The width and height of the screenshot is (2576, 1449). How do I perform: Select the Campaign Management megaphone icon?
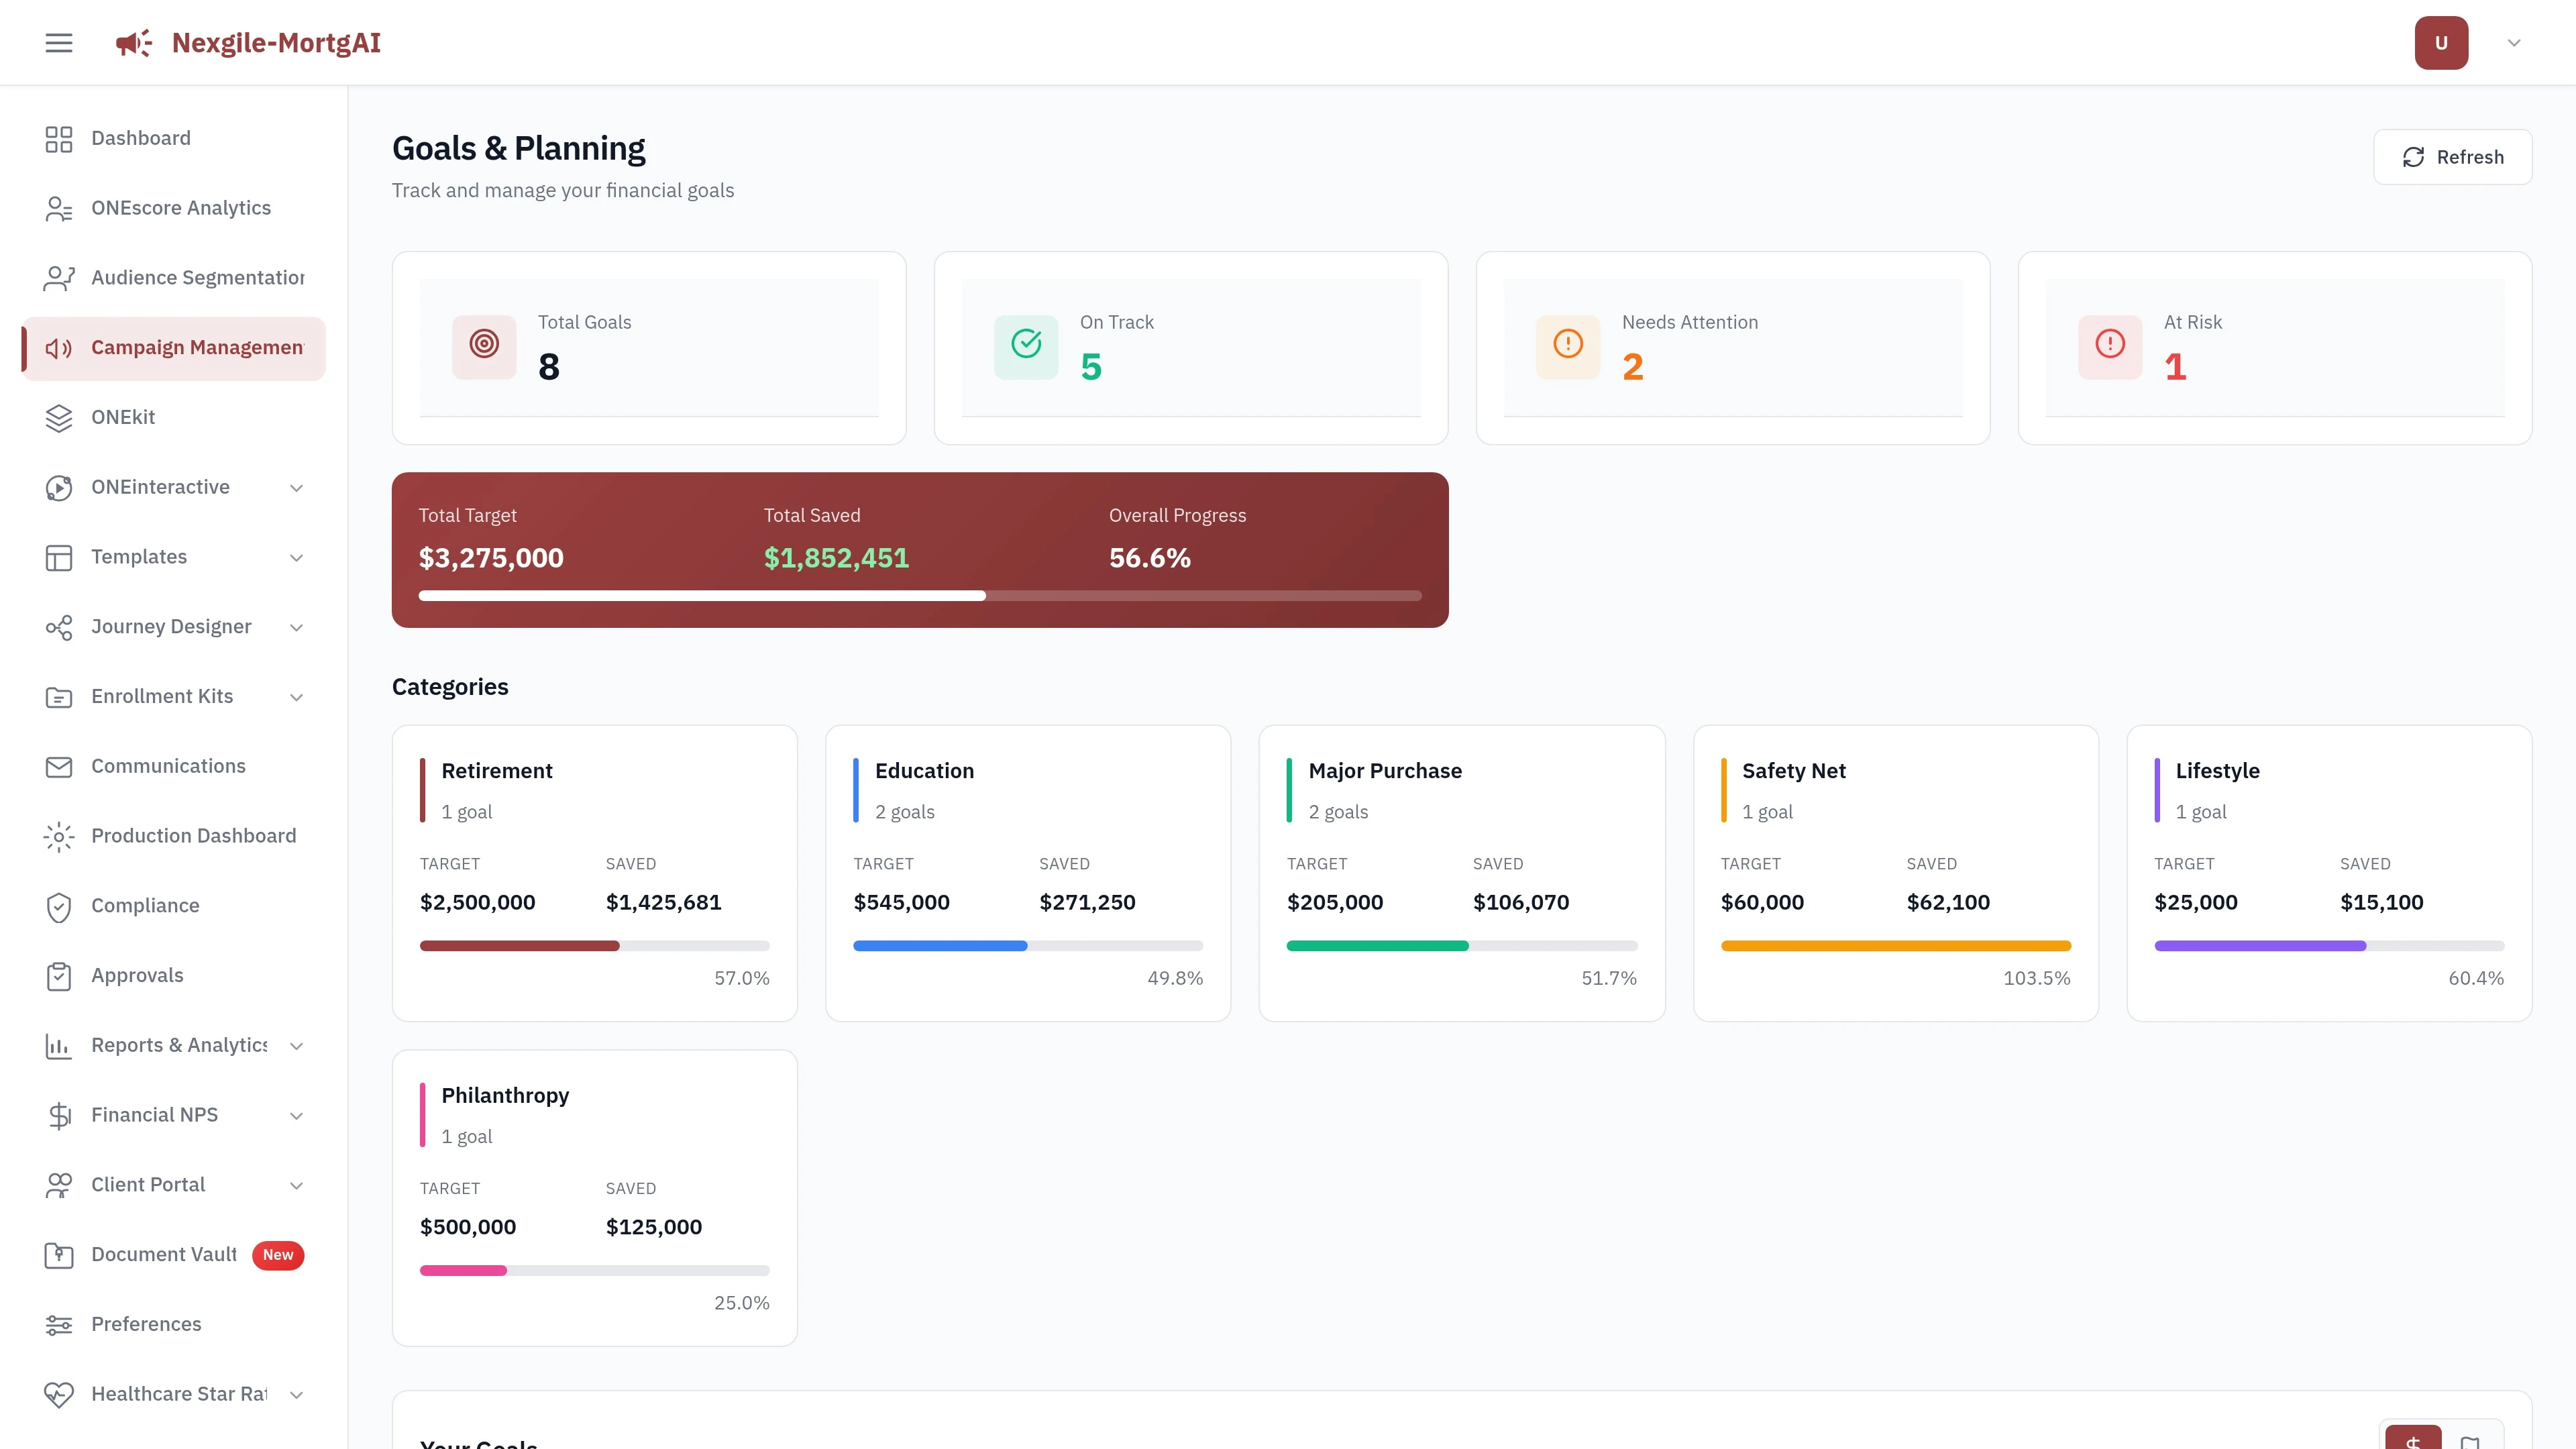click(x=58, y=348)
